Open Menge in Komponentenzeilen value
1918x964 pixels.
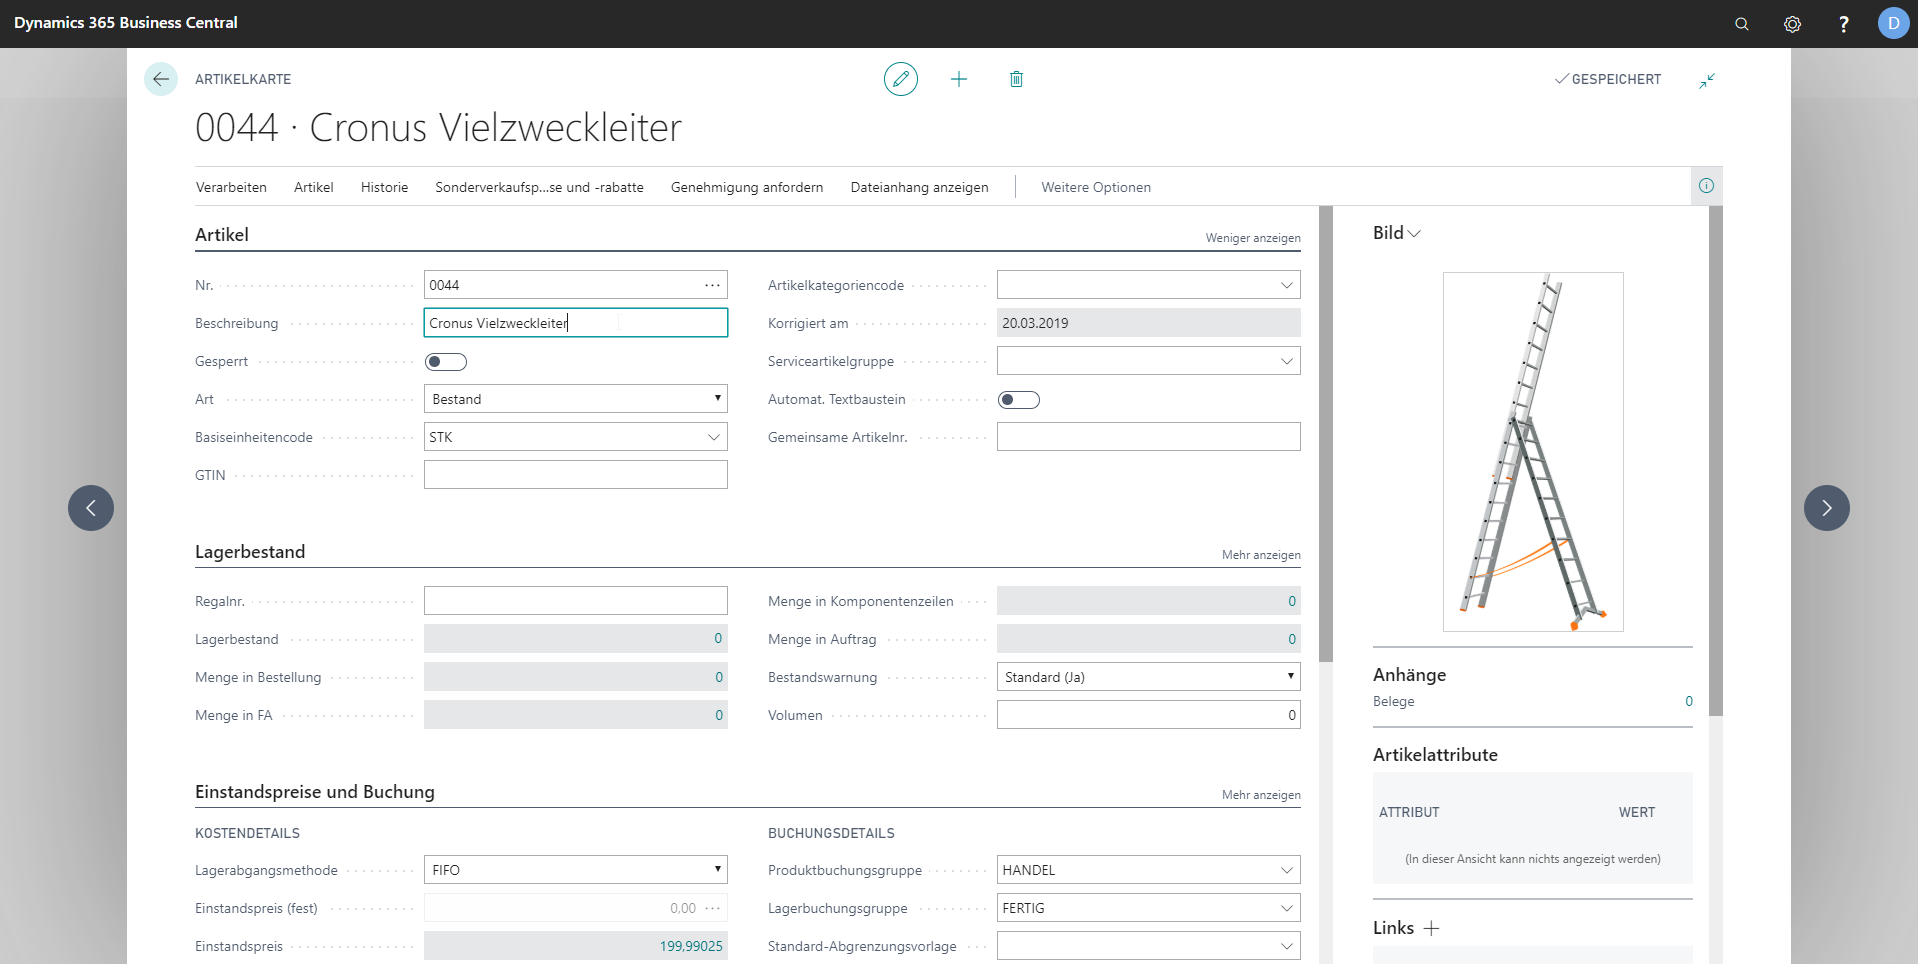(x=1292, y=601)
